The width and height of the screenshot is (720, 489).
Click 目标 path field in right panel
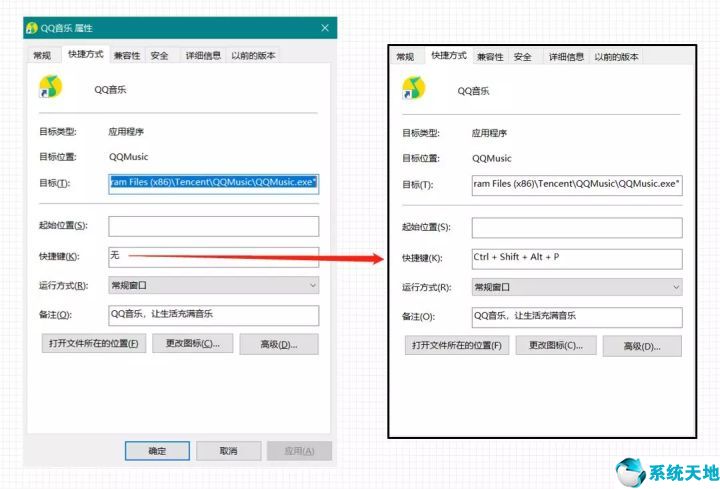[577, 185]
